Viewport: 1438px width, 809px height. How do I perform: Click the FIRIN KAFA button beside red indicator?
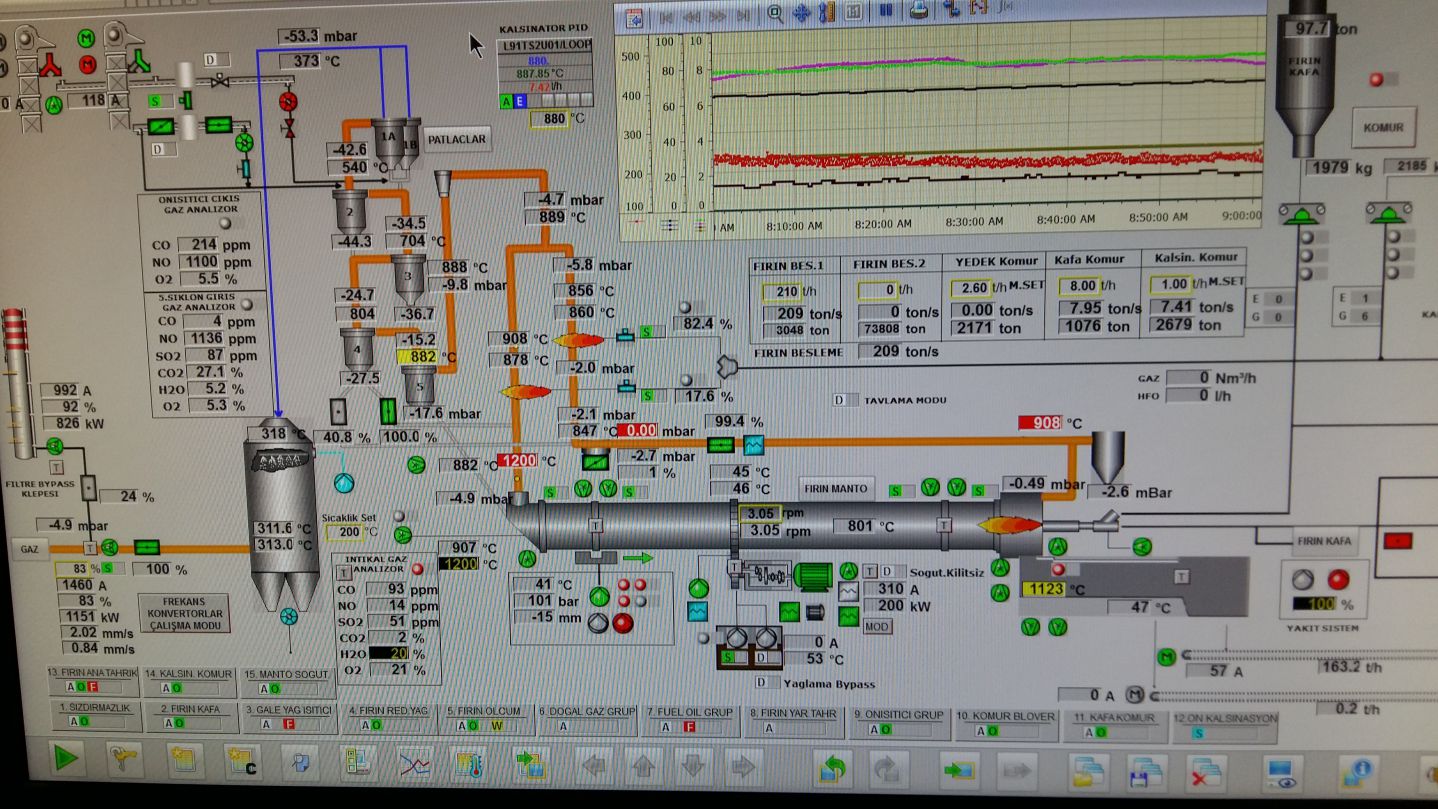click(x=1324, y=541)
